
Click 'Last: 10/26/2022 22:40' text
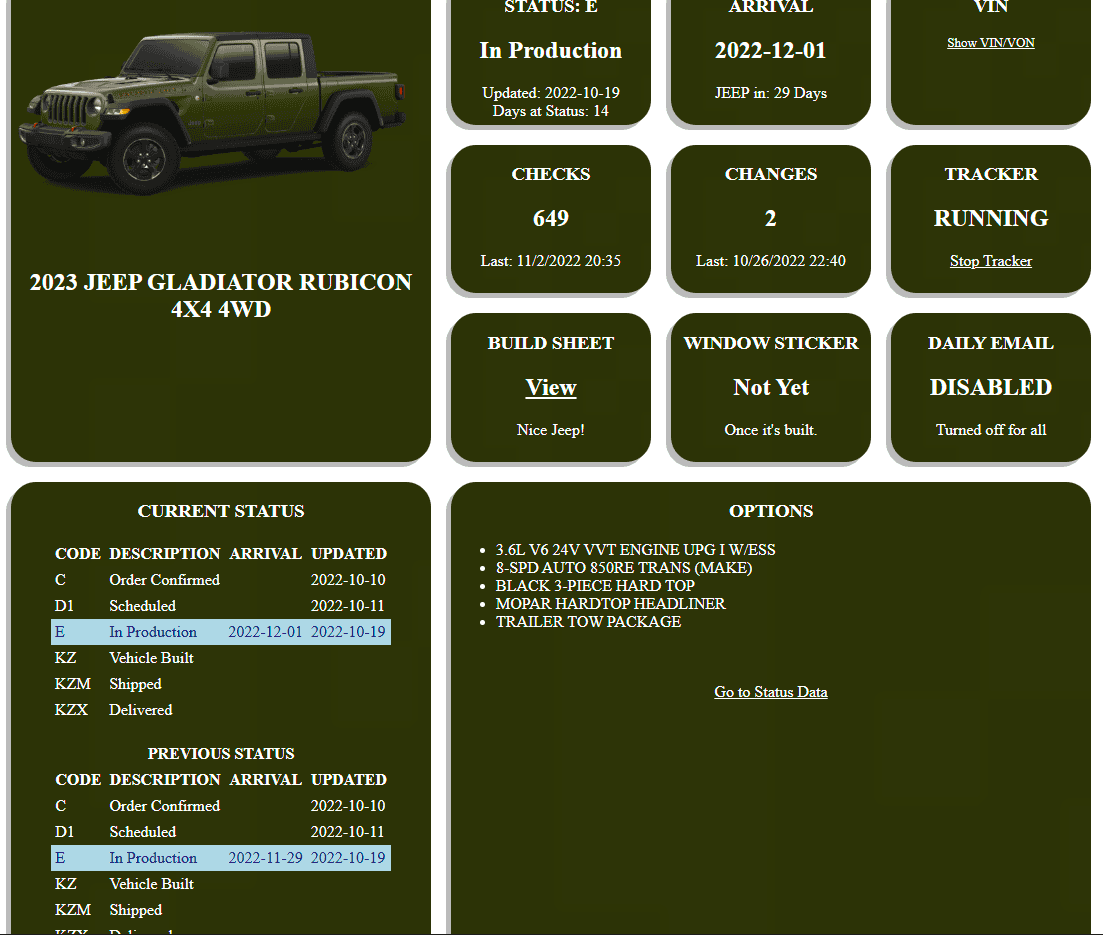tap(770, 261)
